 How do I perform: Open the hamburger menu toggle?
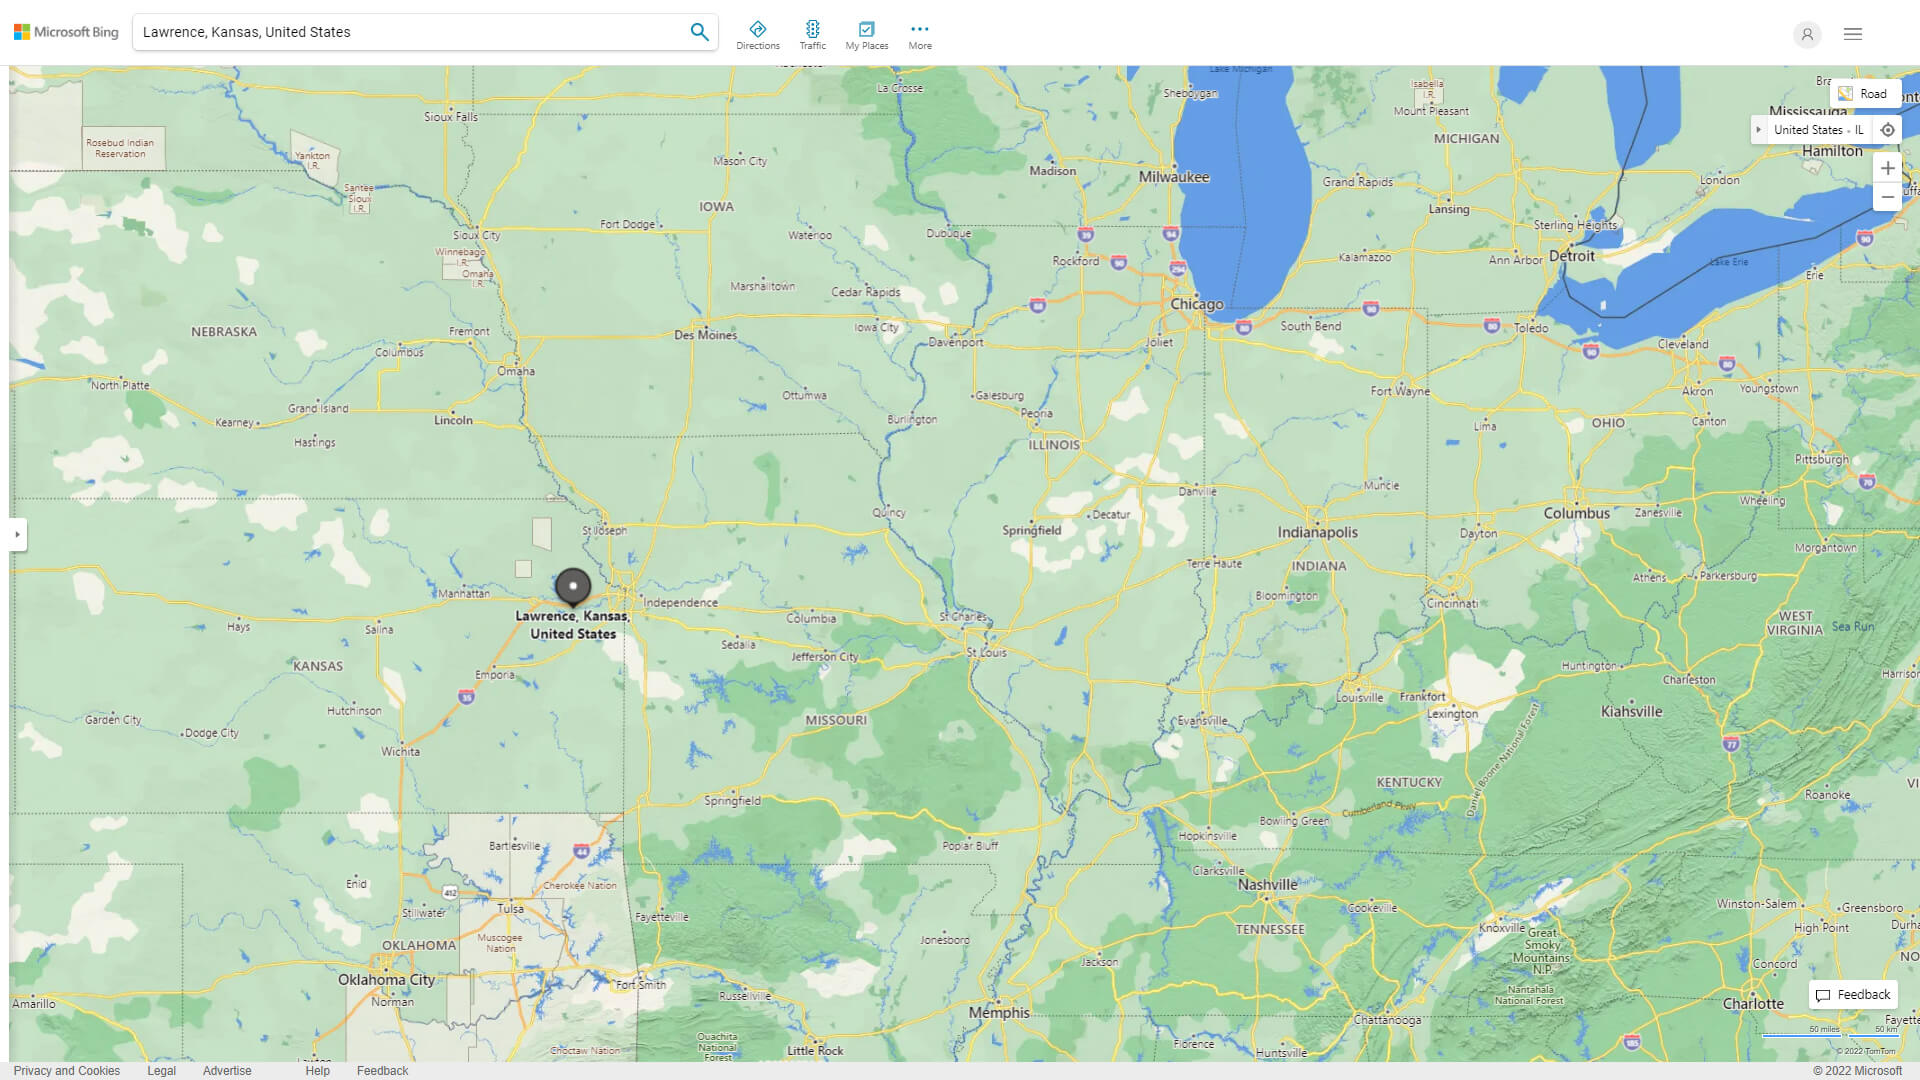pos(1852,33)
